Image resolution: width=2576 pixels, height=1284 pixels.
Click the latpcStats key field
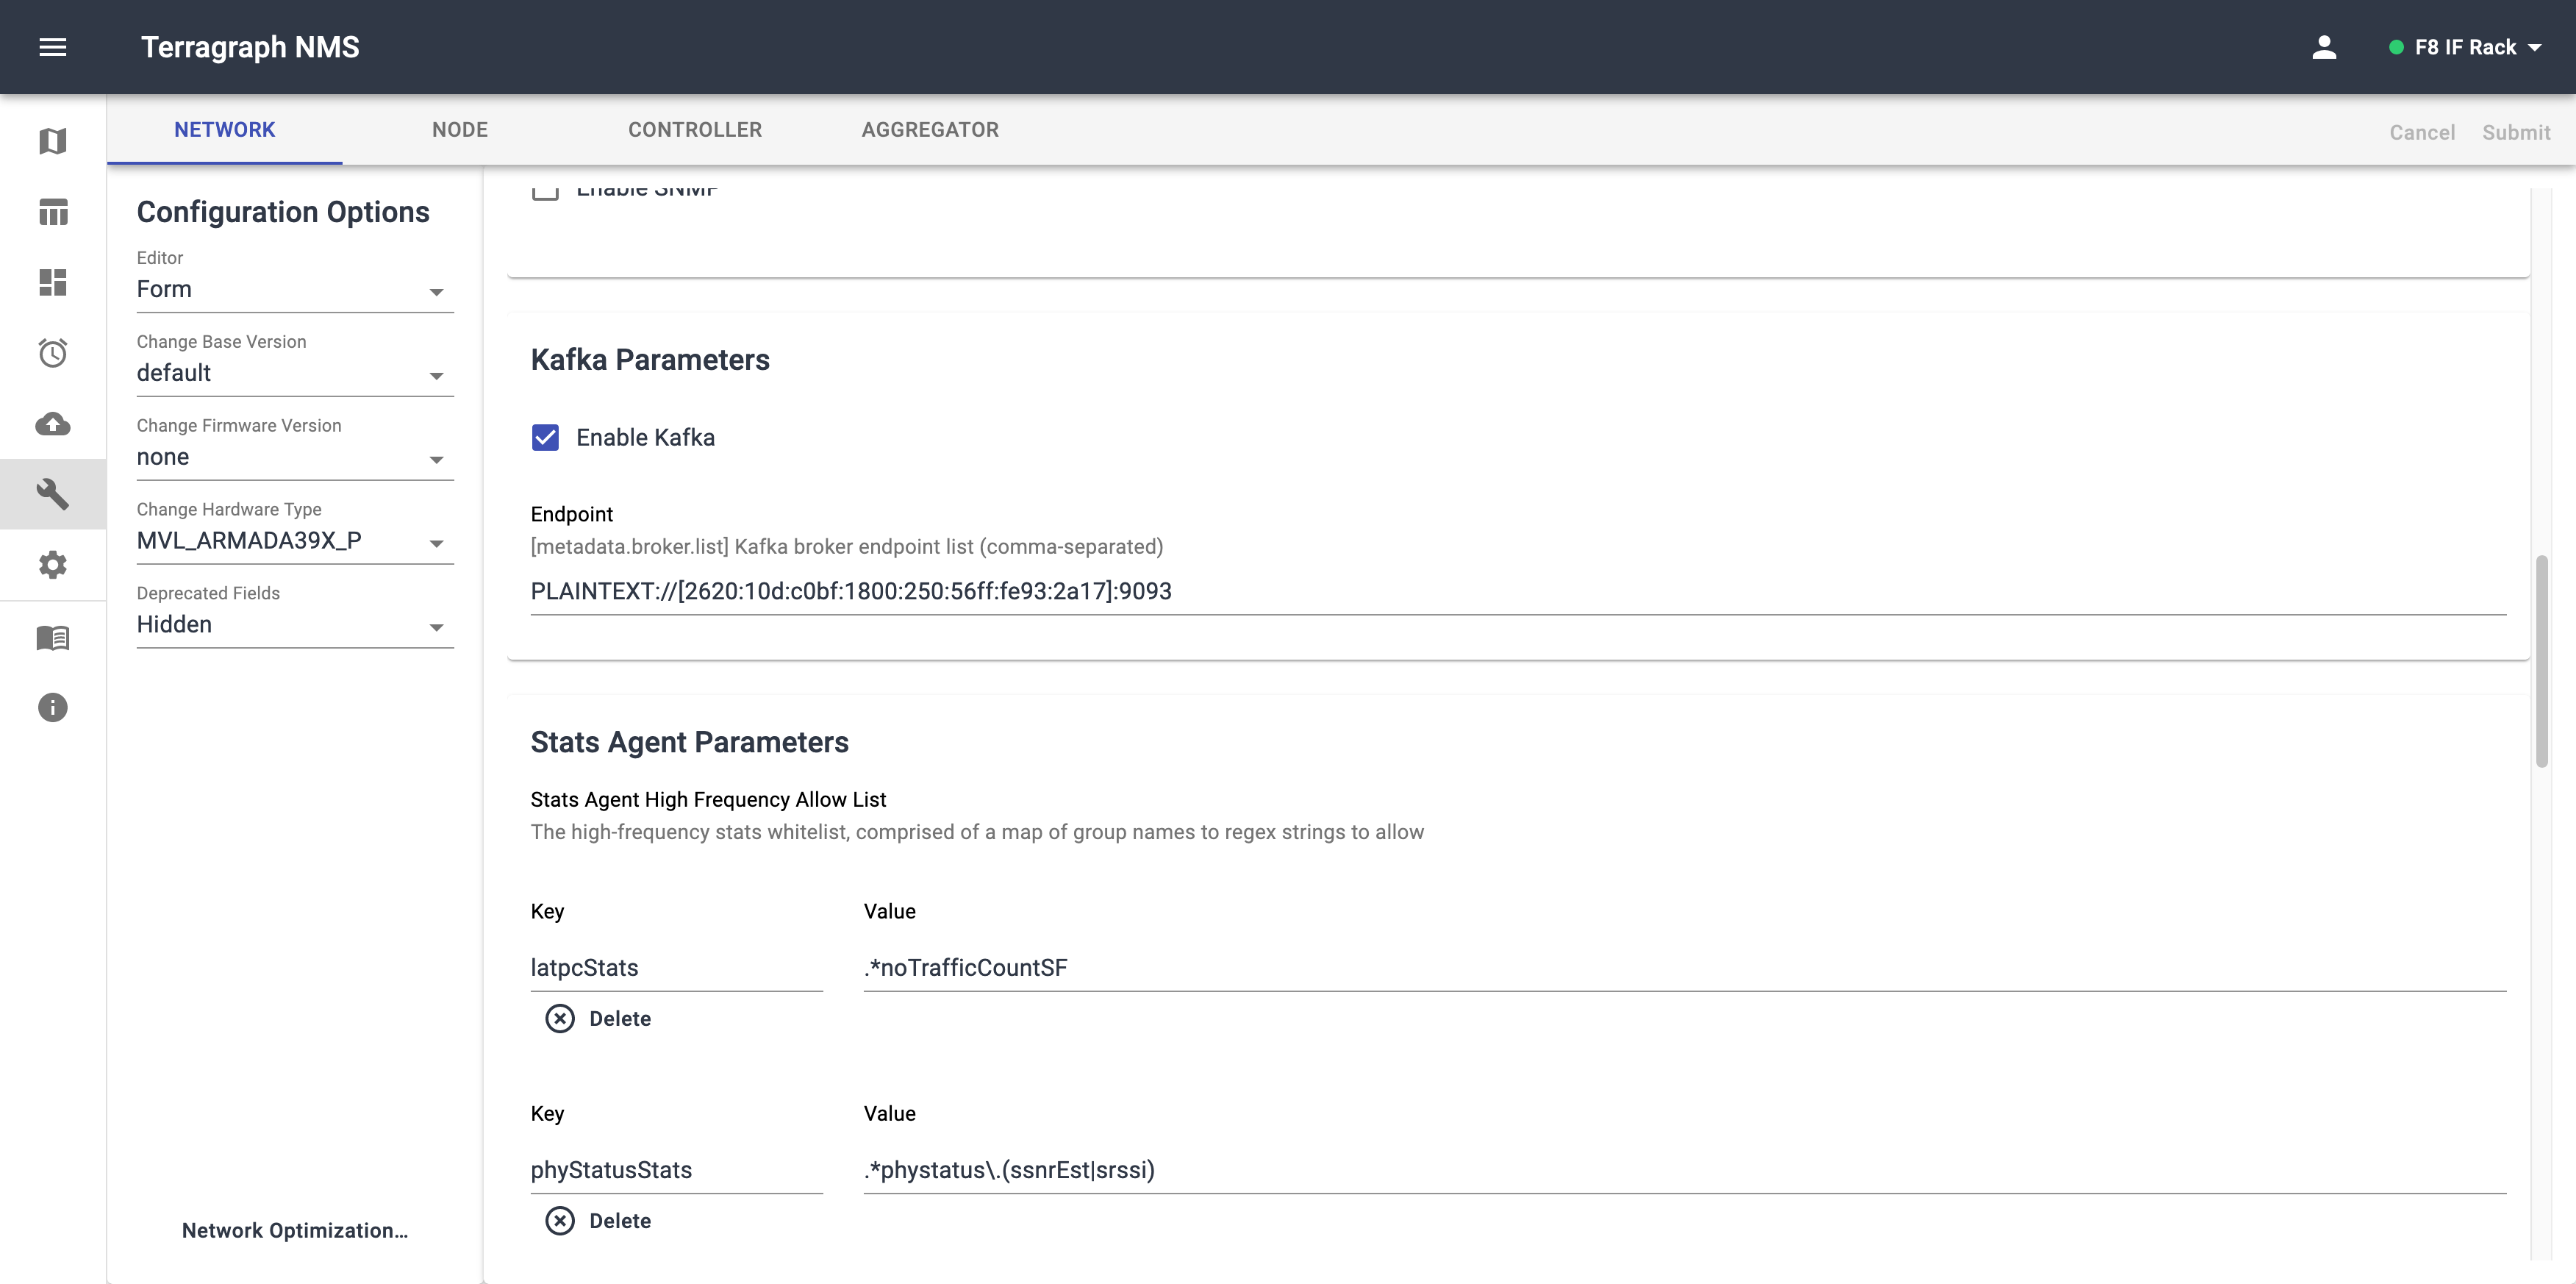pyautogui.click(x=676, y=968)
